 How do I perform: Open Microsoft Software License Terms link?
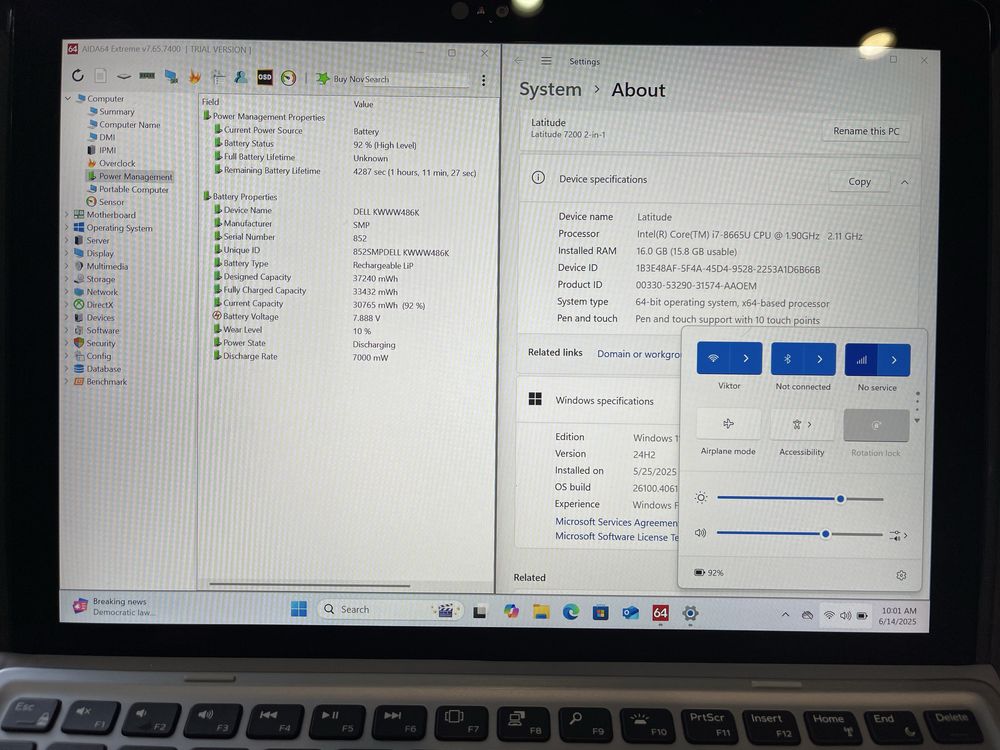(617, 537)
